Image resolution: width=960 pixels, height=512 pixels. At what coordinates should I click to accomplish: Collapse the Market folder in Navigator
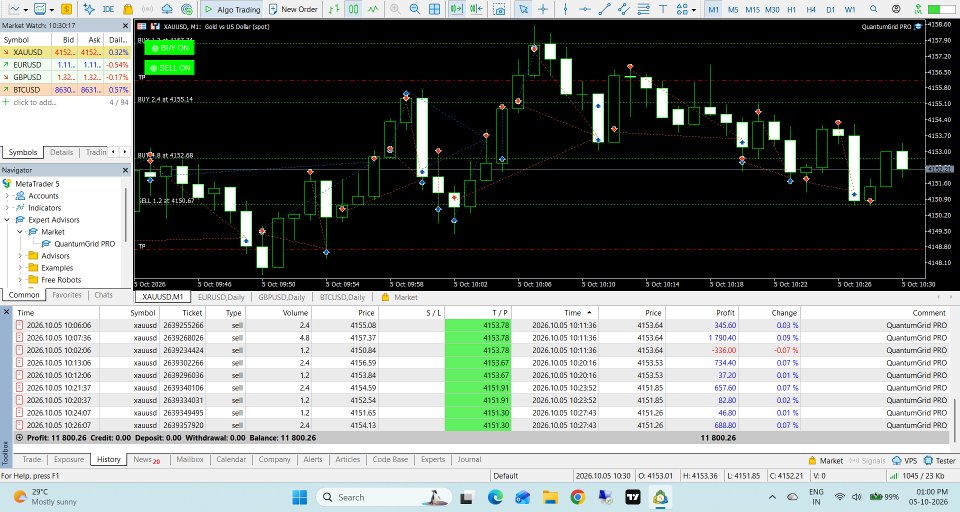point(20,232)
